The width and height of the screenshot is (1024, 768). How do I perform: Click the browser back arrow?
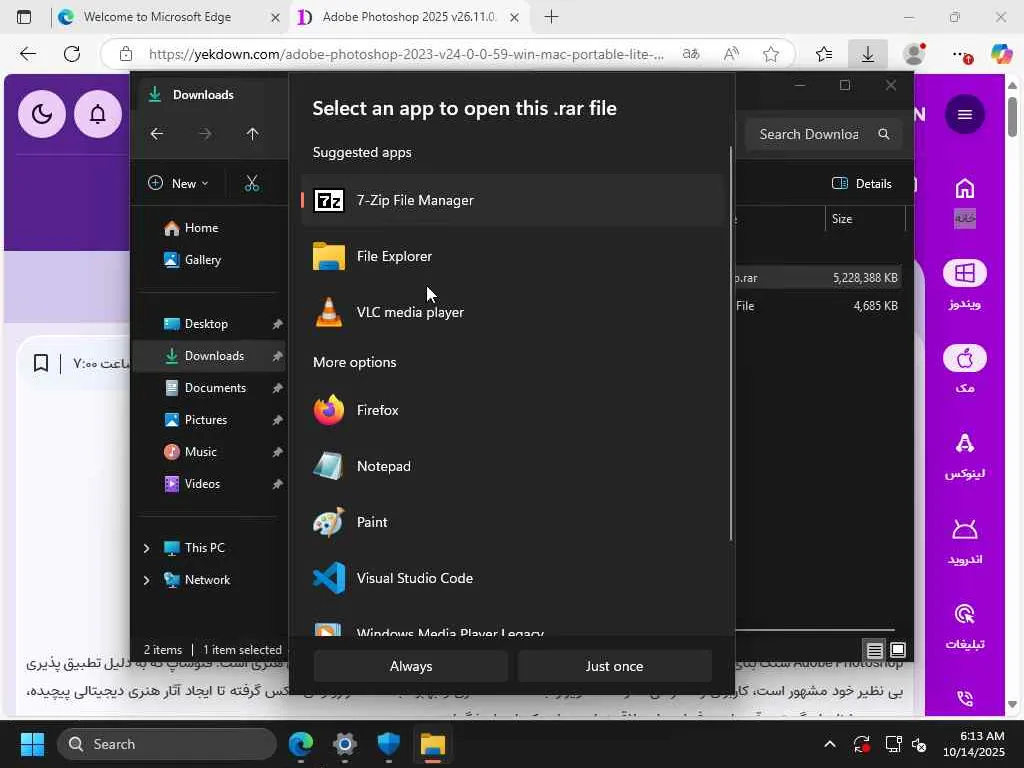pos(27,54)
